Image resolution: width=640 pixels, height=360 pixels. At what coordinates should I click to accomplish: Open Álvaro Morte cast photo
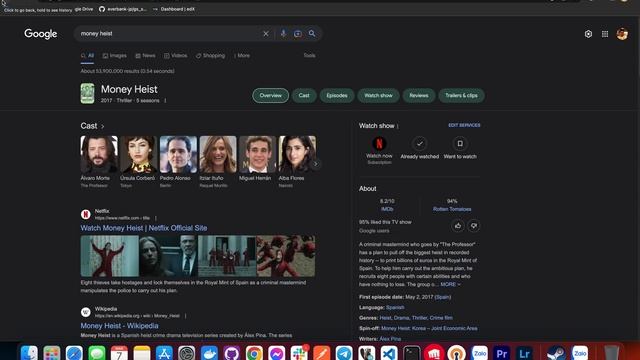pos(99,154)
